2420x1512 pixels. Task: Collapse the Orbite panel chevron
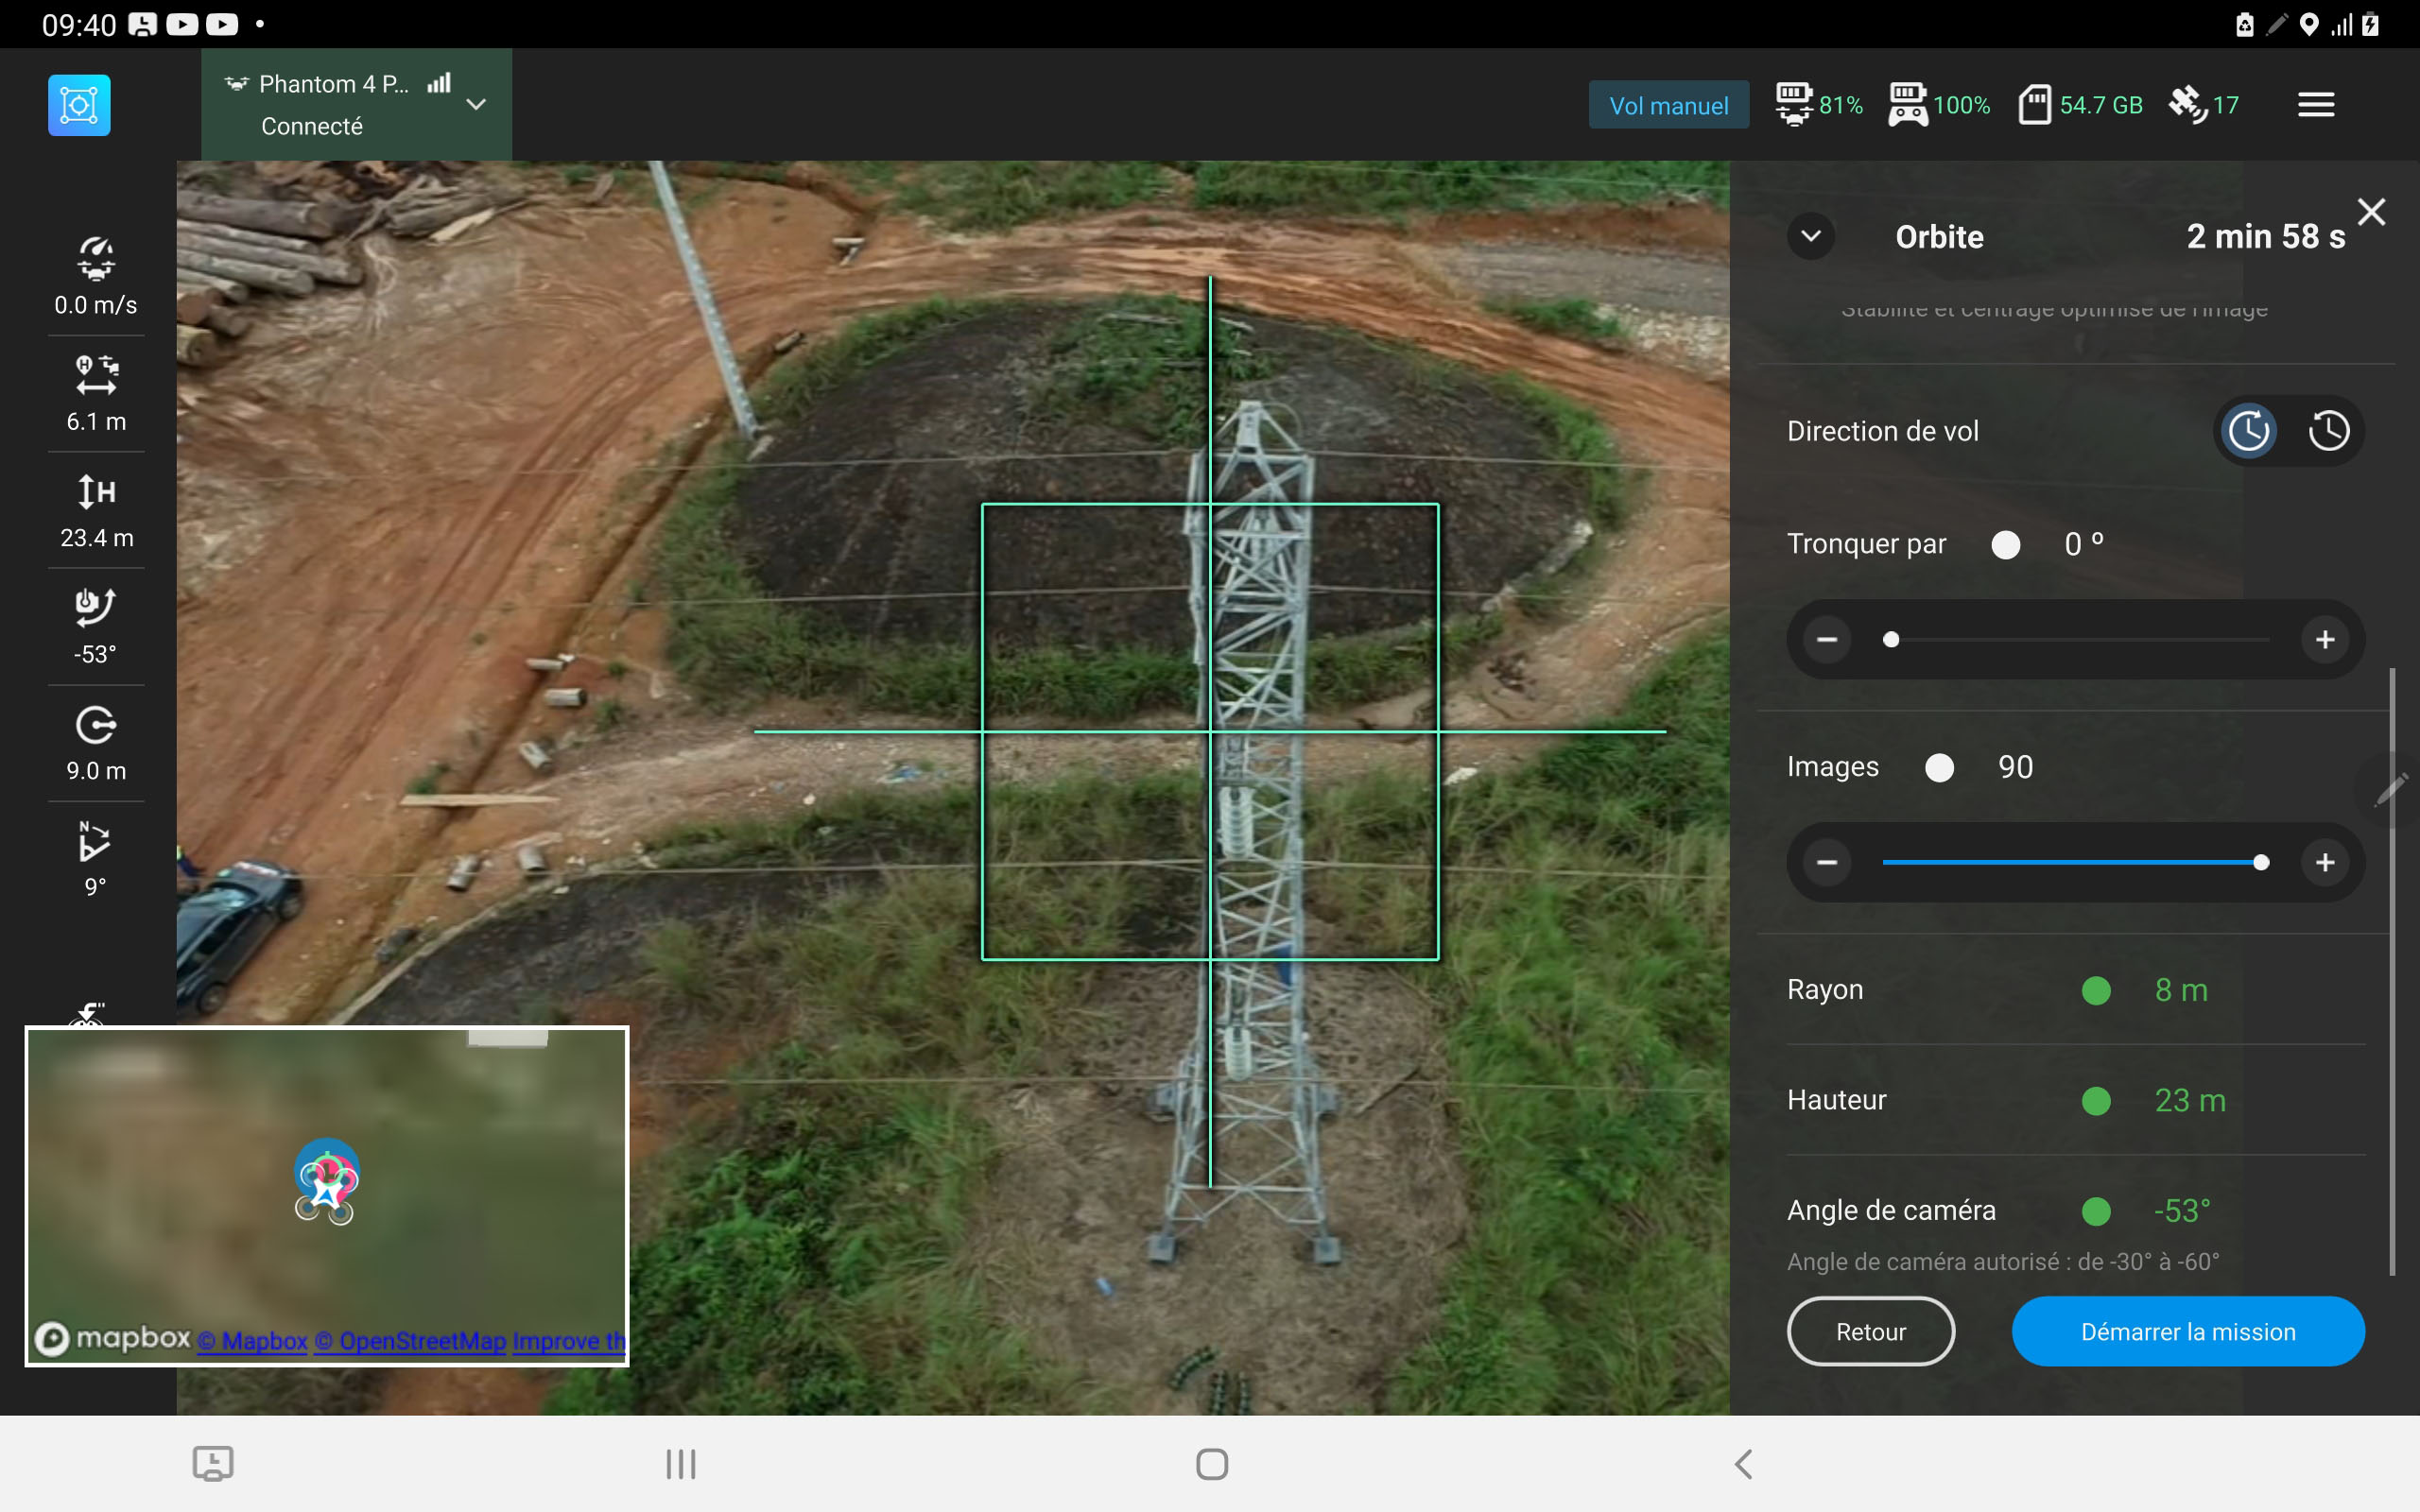1810,236
